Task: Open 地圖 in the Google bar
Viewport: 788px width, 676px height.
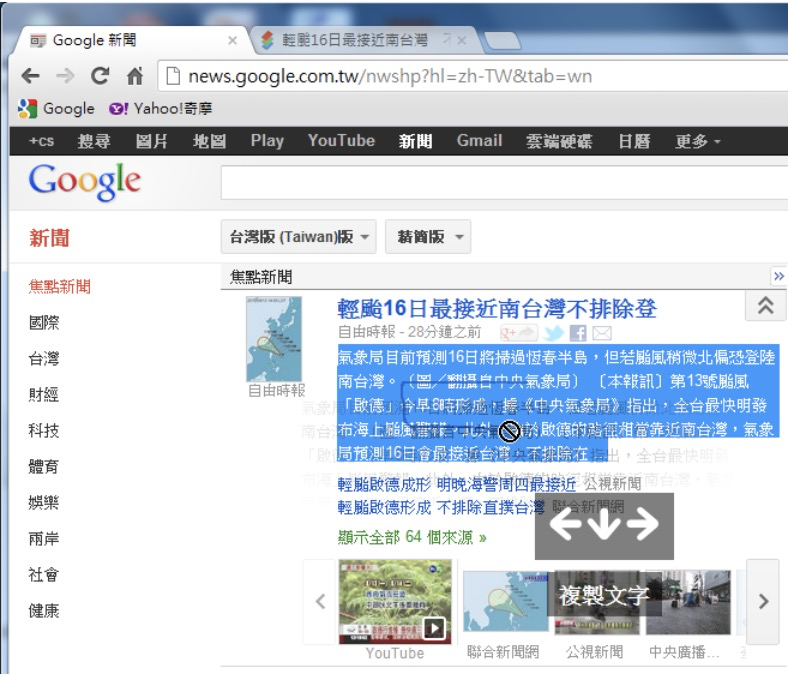Action: (x=209, y=141)
